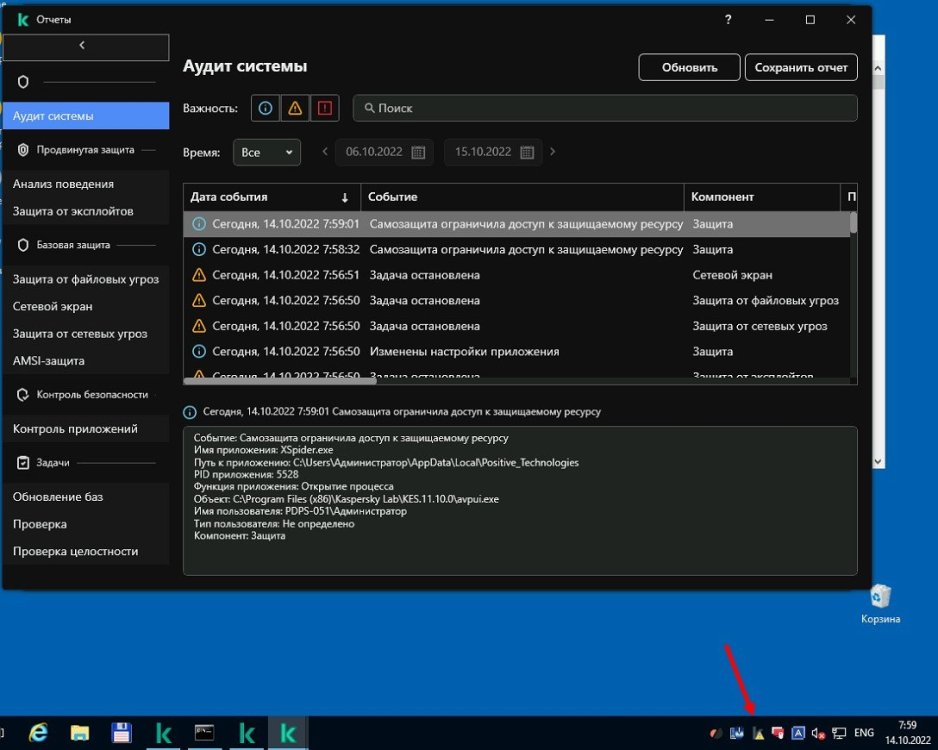Screen dimensions: 938x750
Task: Click the info icon of the 7:58:32 event
Action: pos(199,249)
